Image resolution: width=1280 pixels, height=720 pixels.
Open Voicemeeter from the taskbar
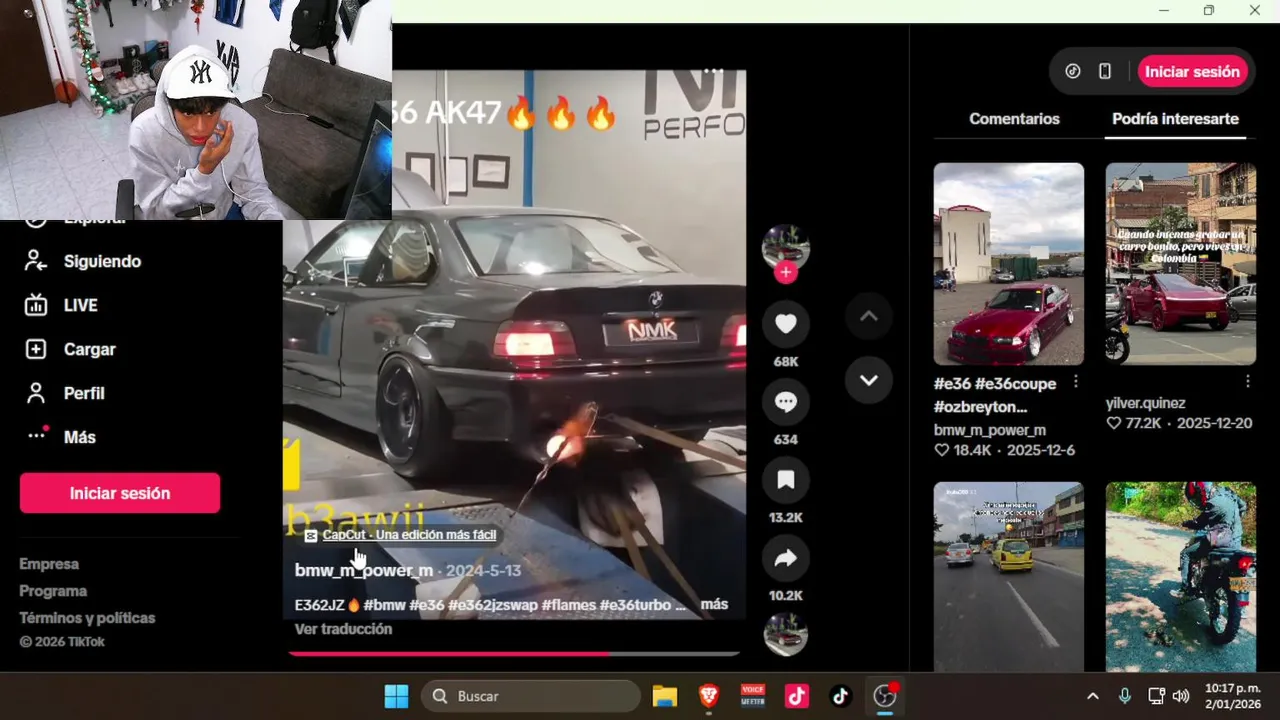coord(753,696)
